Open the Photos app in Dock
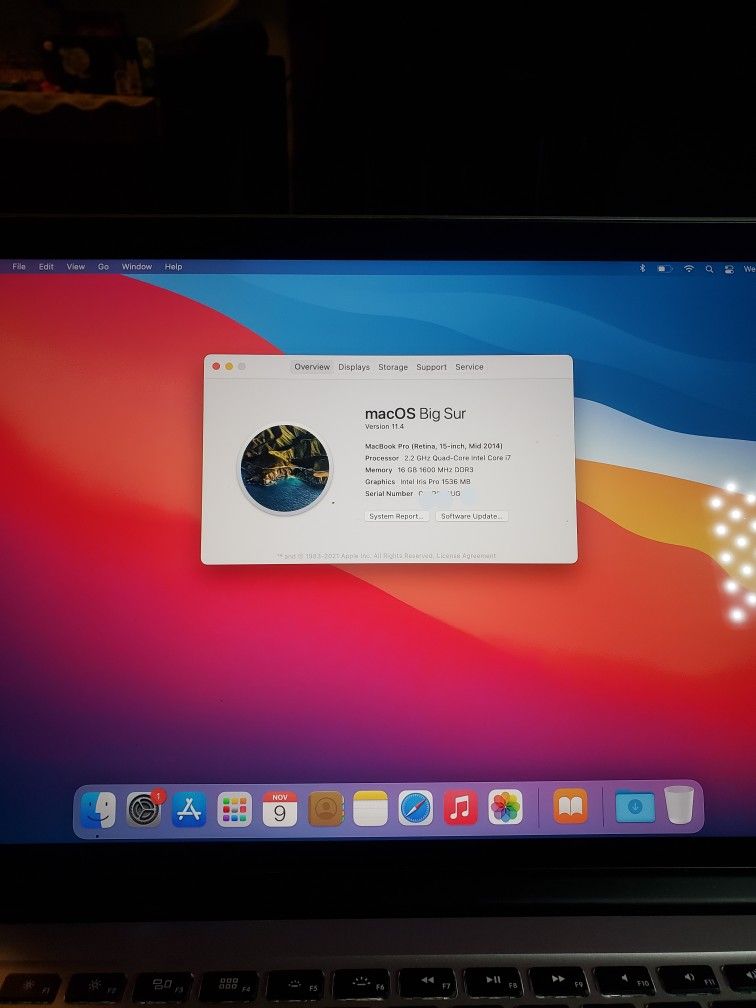 [x=505, y=807]
